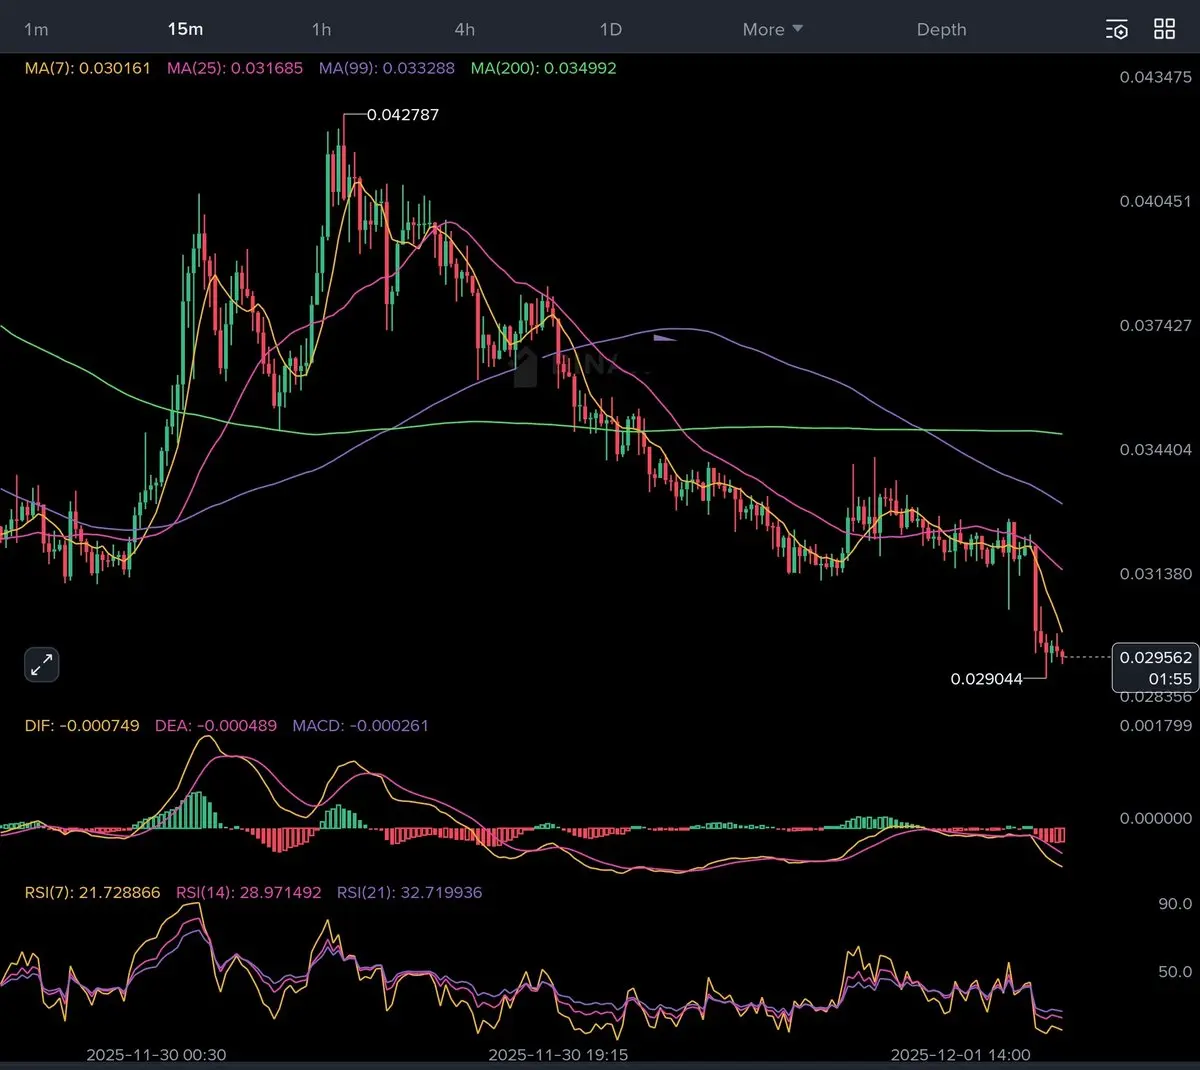Image resolution: width=1200 pixels, height=1070 pixels.
Task: Select the MA(200): 0.034992 indicator label
Action: 544,68
